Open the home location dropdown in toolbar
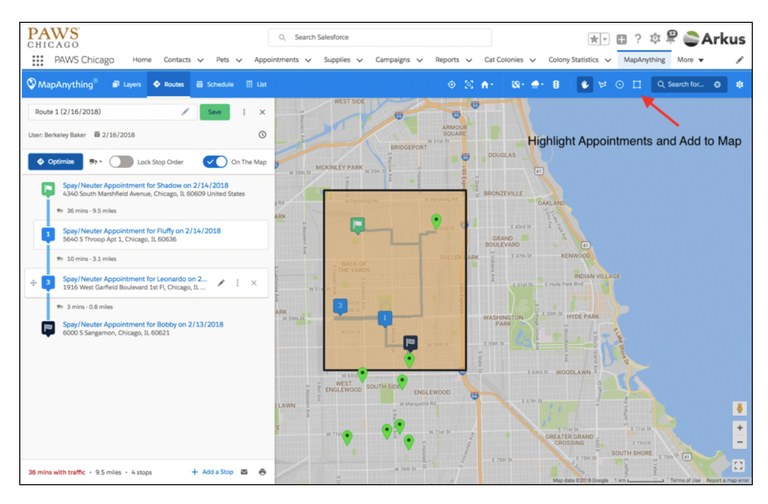Viewport: 768px width, 504px height. point(487,84)
